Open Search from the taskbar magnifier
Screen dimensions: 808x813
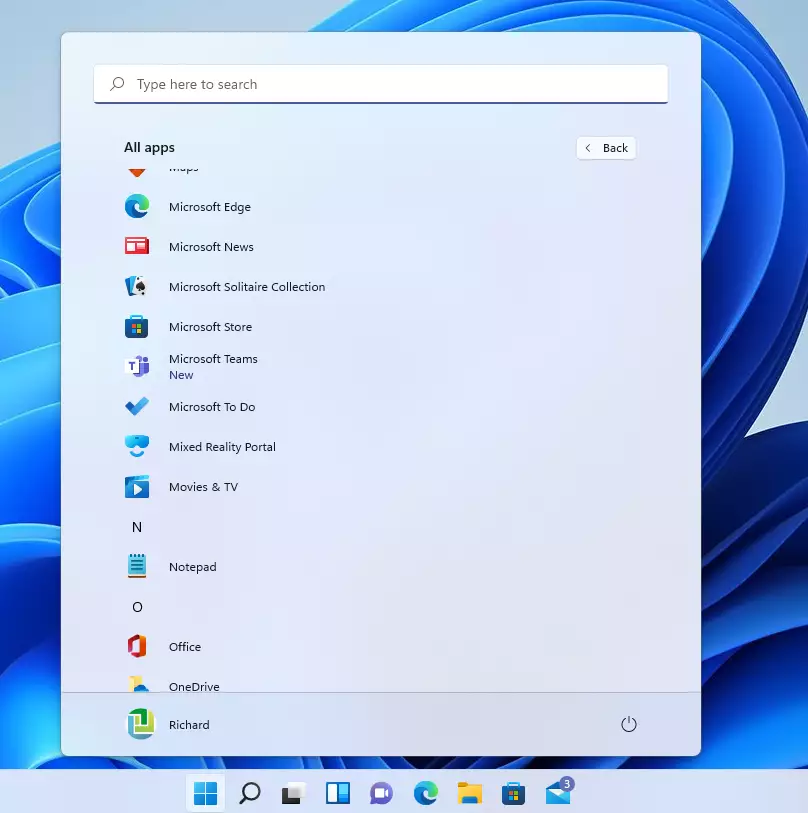click(x=249, y=793)
